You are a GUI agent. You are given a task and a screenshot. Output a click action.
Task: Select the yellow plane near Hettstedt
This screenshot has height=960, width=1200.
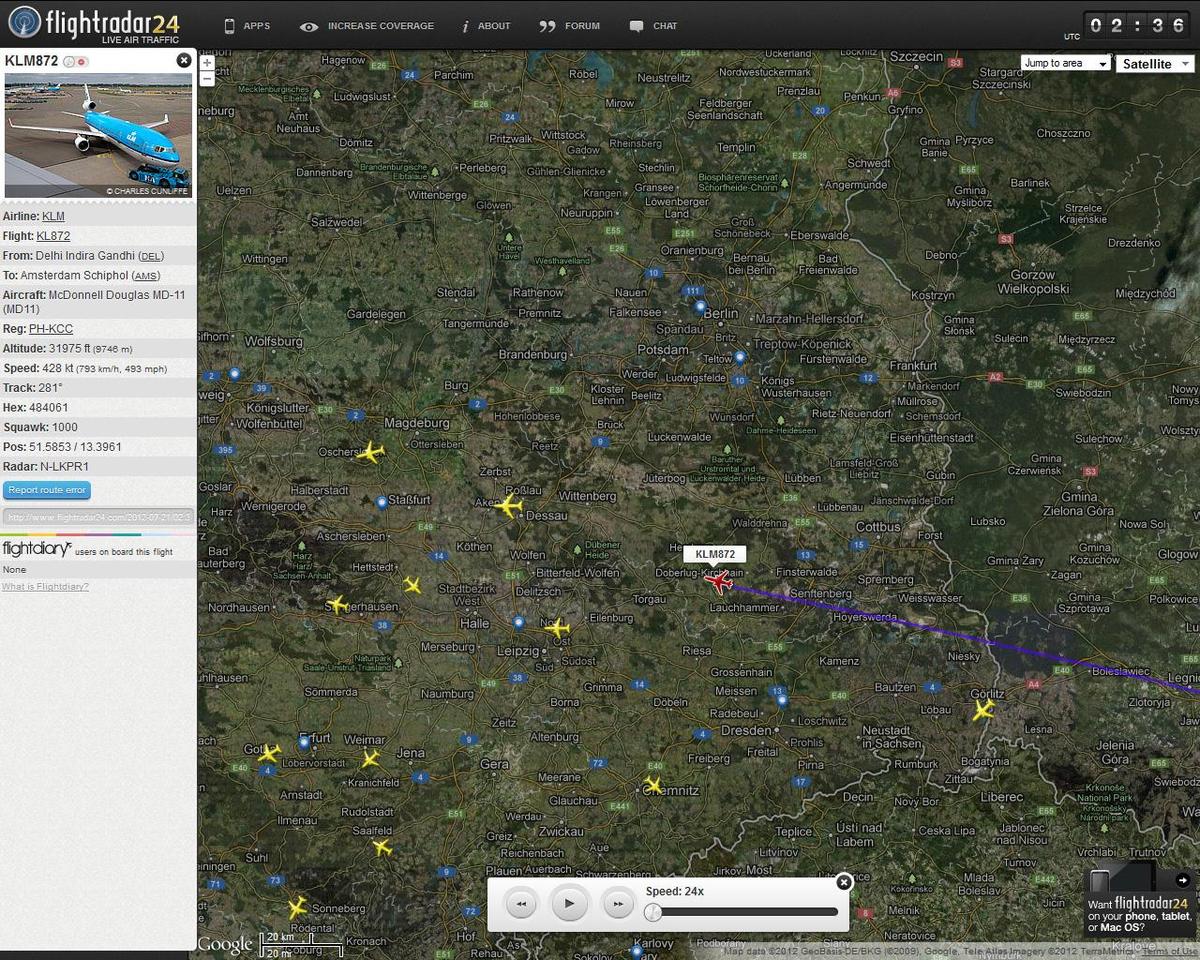point(412,585)
